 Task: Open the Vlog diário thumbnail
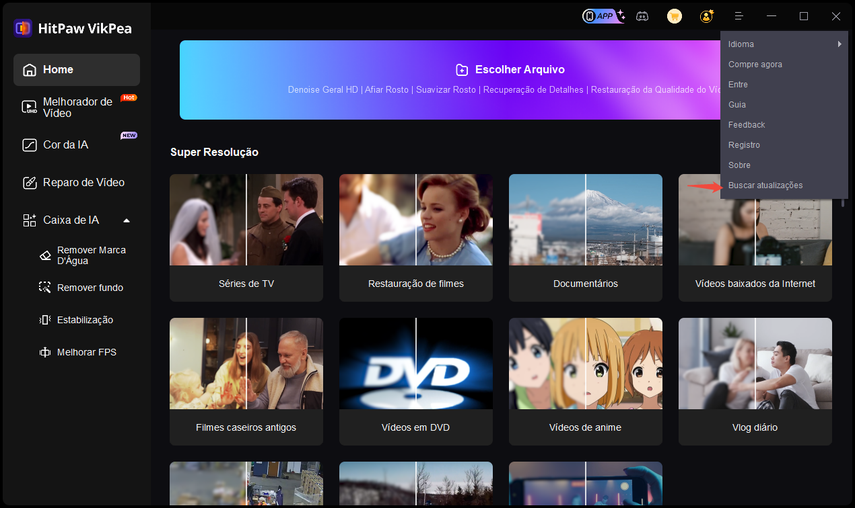[x=755, y=364]
